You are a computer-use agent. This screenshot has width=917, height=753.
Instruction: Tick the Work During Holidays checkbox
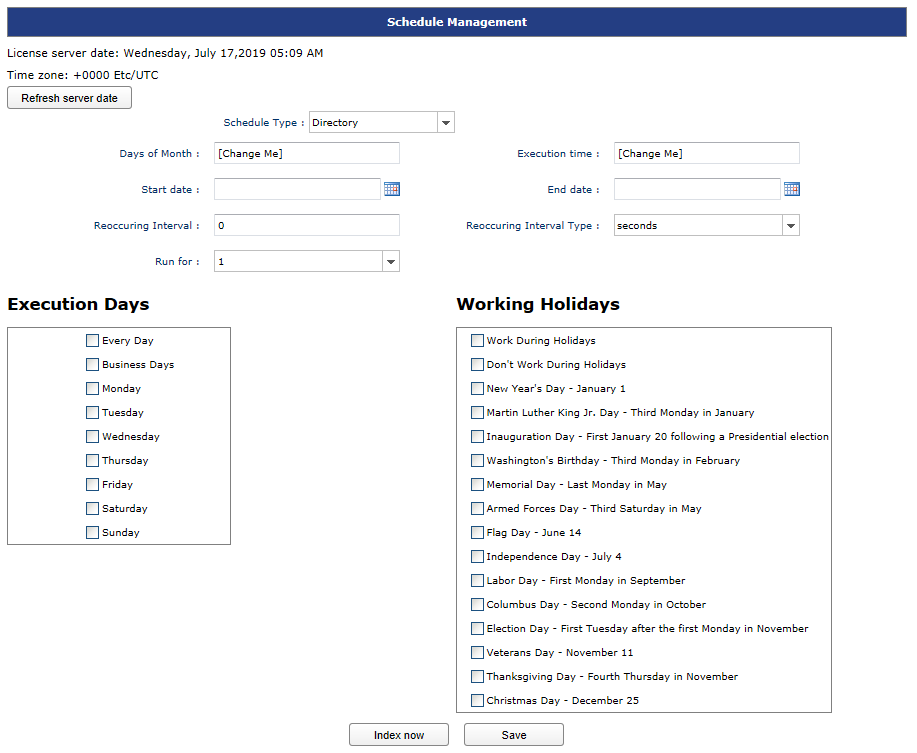[x=477, y=340]
